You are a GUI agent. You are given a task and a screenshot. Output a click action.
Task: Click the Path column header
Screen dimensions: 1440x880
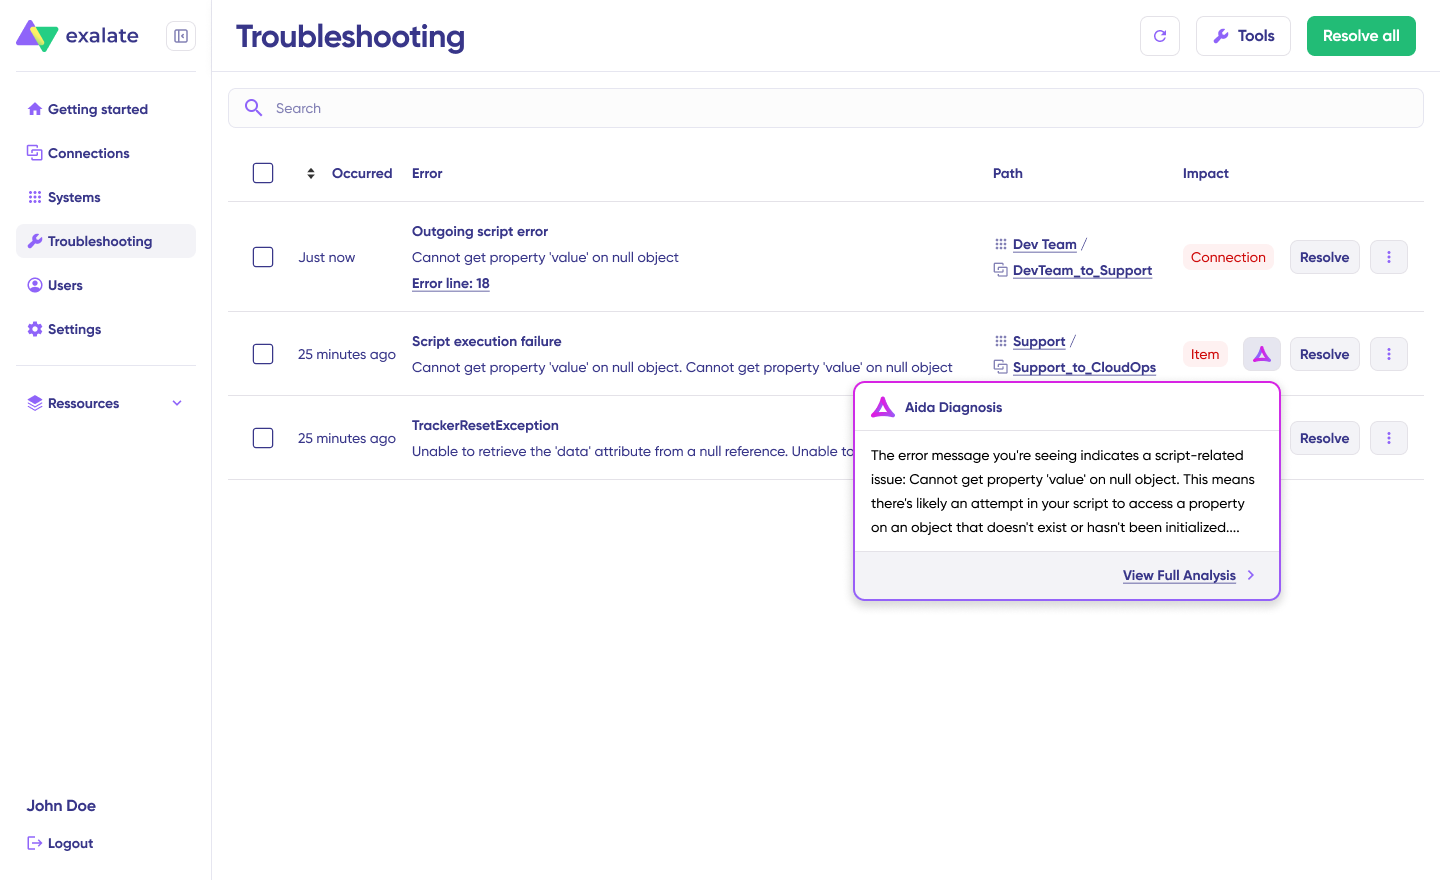pyautogui.click(x=1008, y=173)
